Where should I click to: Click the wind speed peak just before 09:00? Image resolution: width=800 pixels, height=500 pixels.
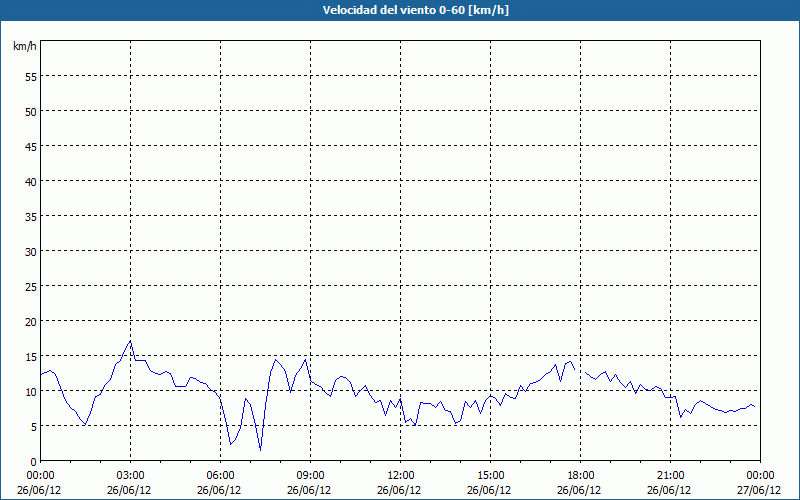[305, 360]
